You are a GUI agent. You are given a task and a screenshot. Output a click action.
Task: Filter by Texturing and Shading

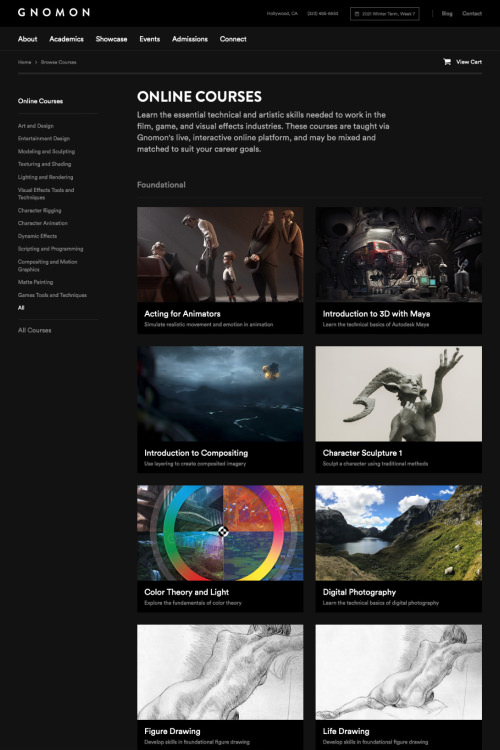point(44,164)
